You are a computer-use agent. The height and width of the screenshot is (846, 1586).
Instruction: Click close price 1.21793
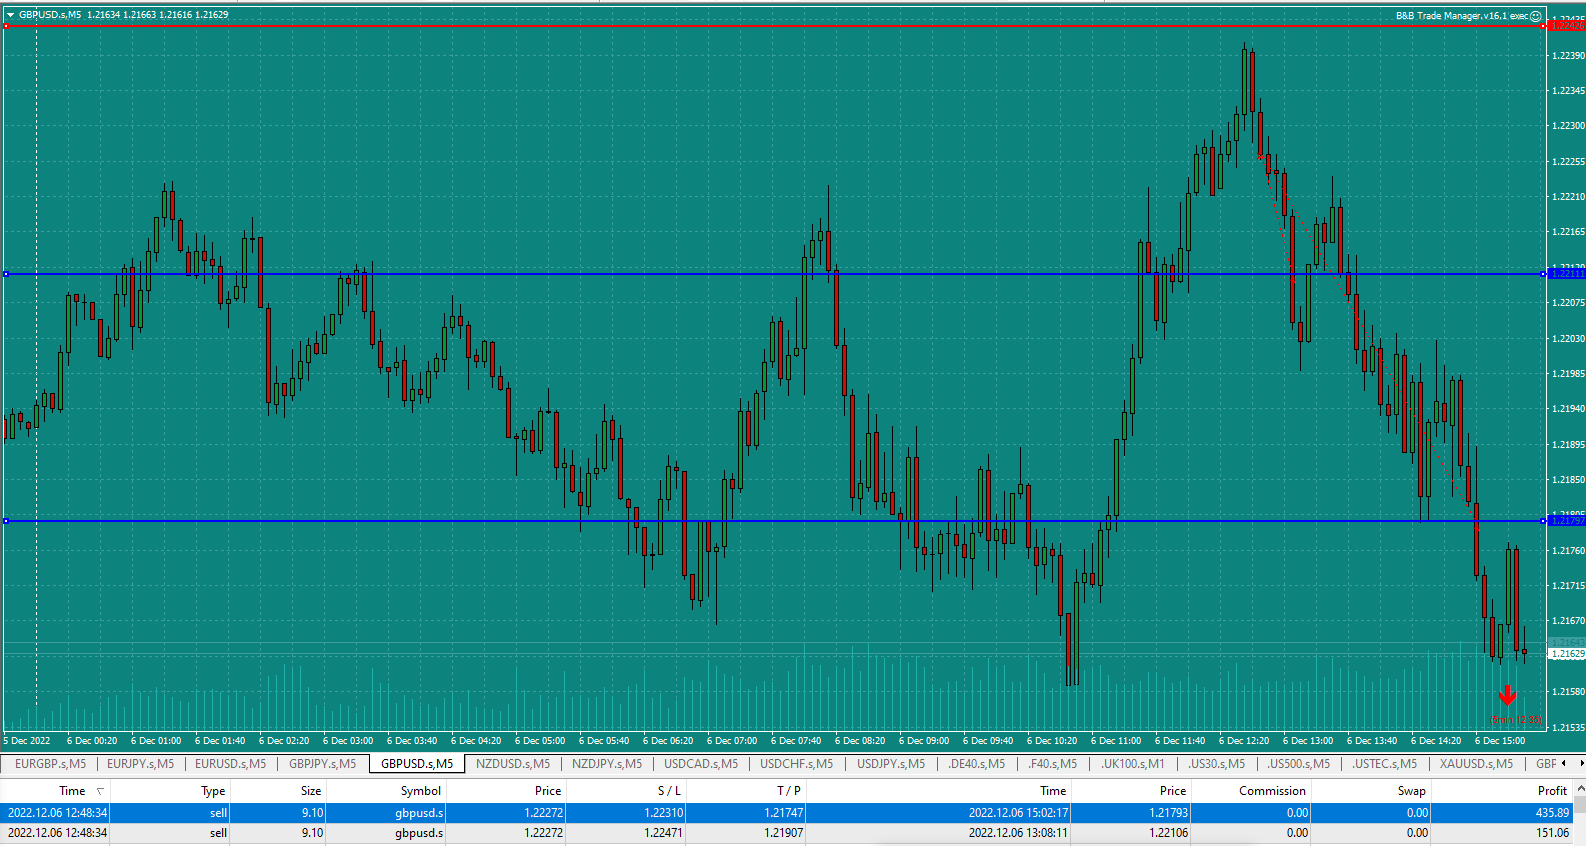coord(1168,813)
